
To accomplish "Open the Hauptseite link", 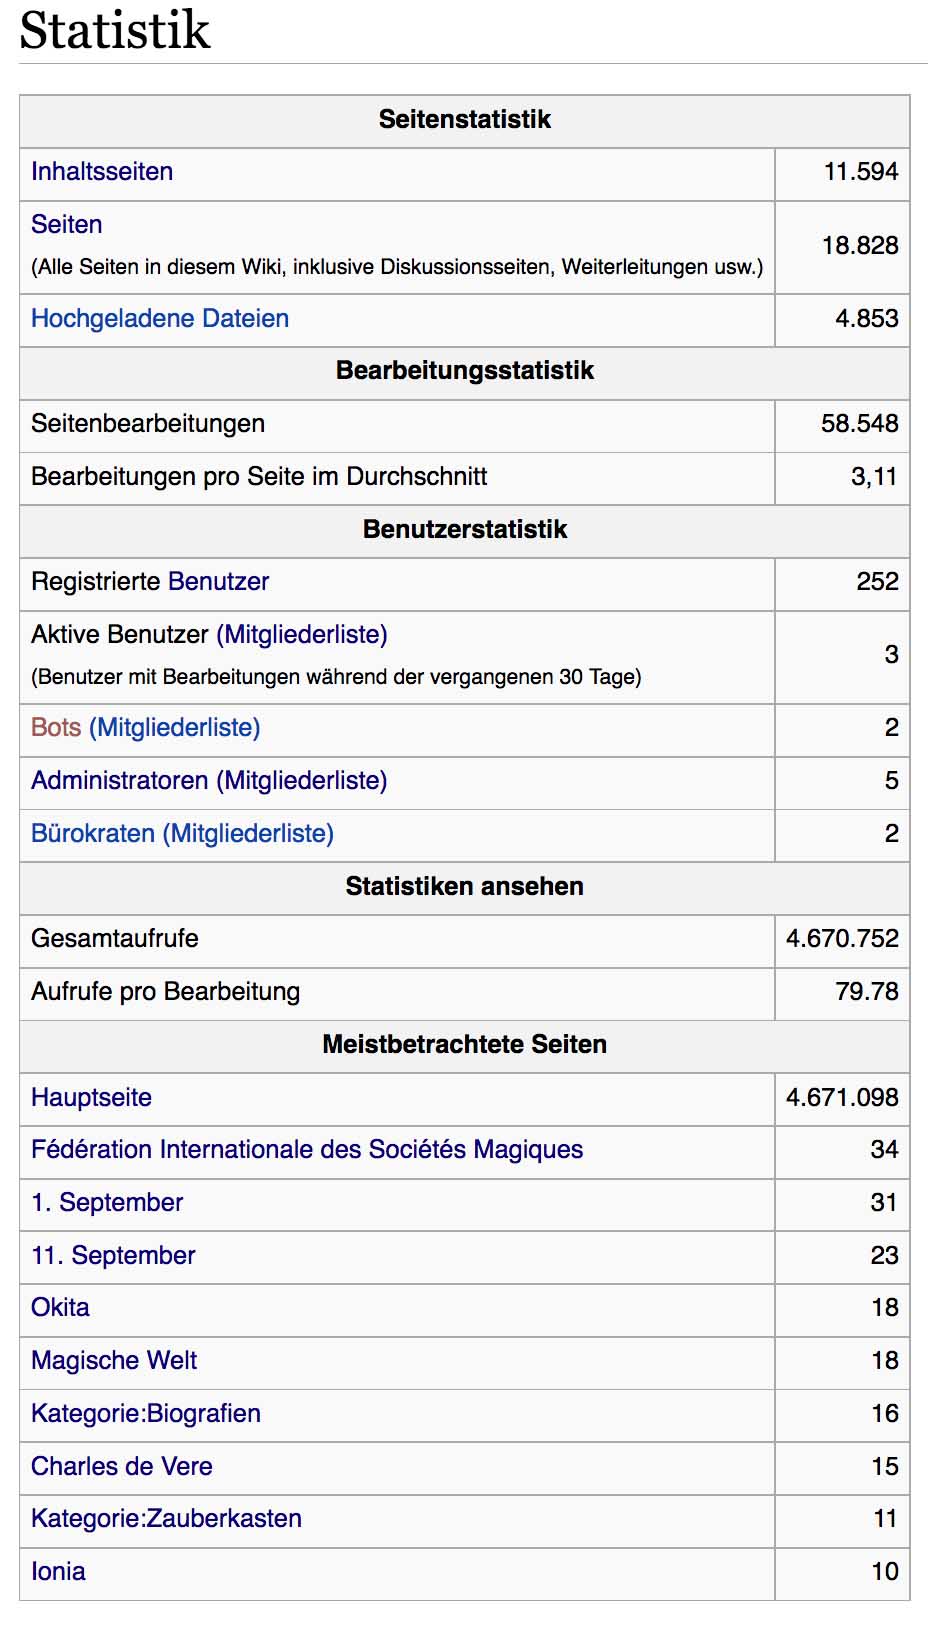I will coord(91,1098).
